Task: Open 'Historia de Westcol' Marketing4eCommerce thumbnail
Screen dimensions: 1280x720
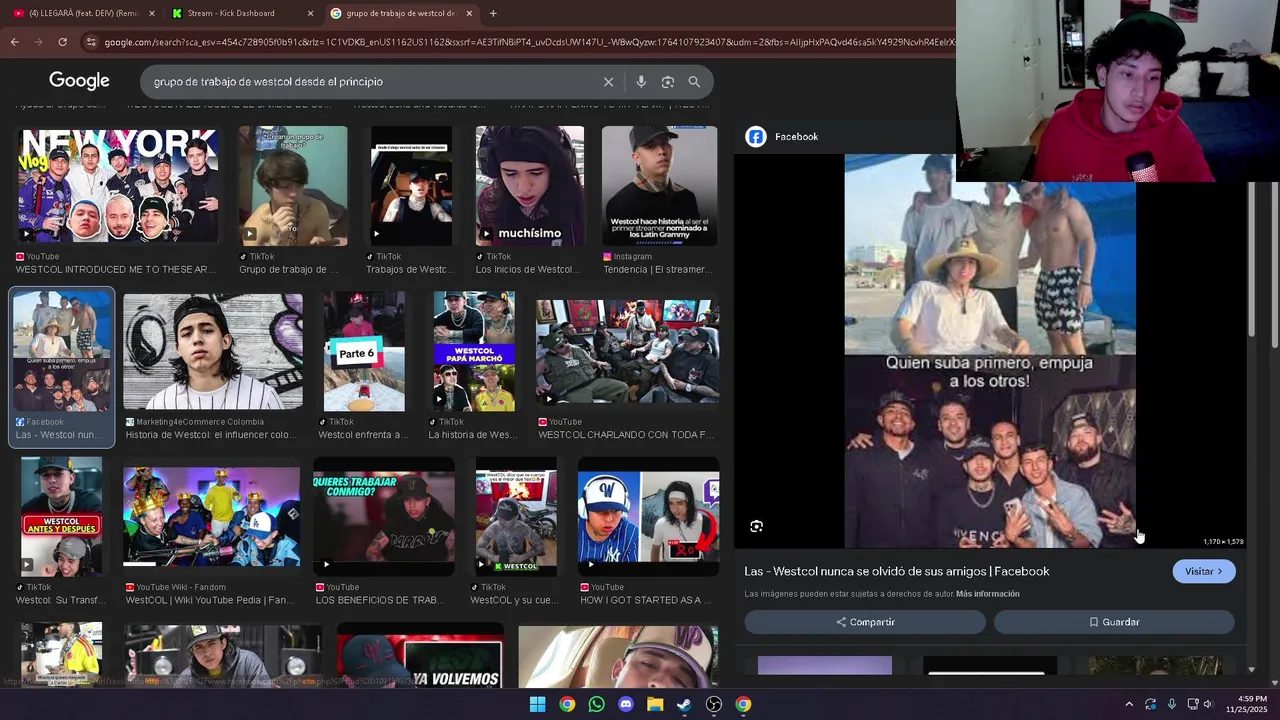Action: (x=212, y=351)
